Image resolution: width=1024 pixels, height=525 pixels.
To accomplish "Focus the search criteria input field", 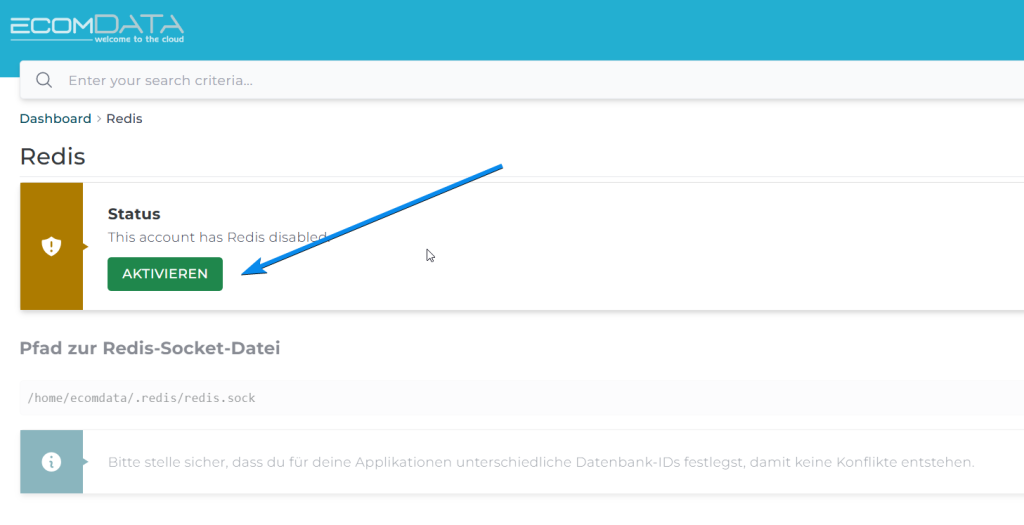I will tap(400, 80).
